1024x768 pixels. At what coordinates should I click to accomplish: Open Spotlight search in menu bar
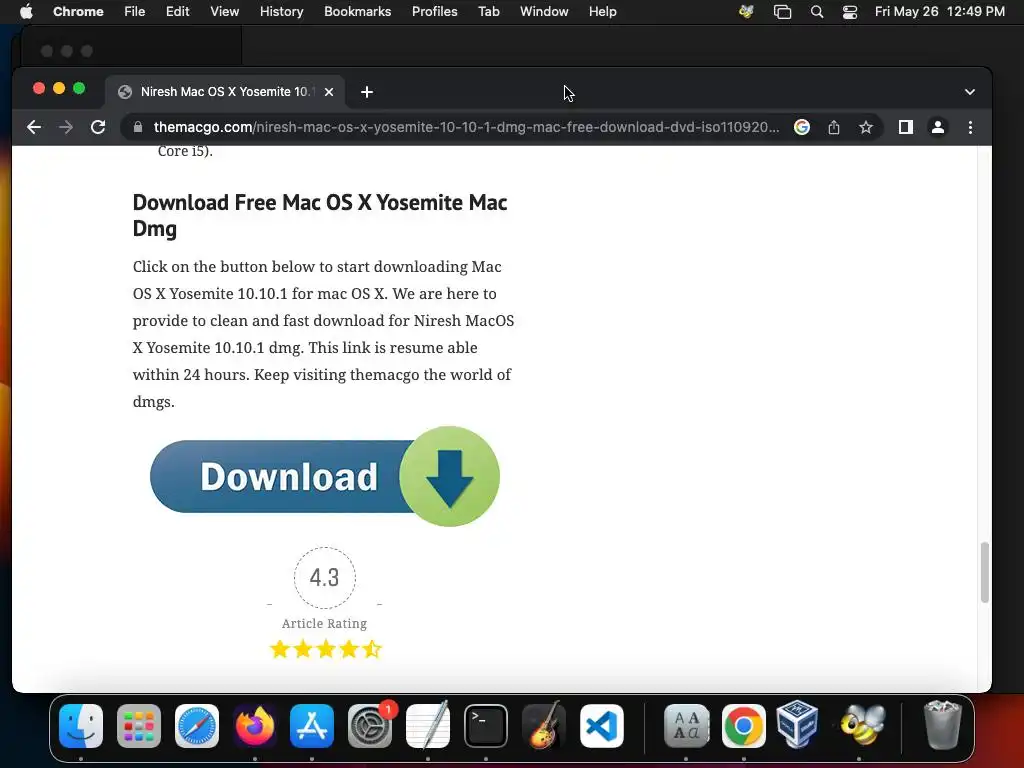tap(817, 12)
